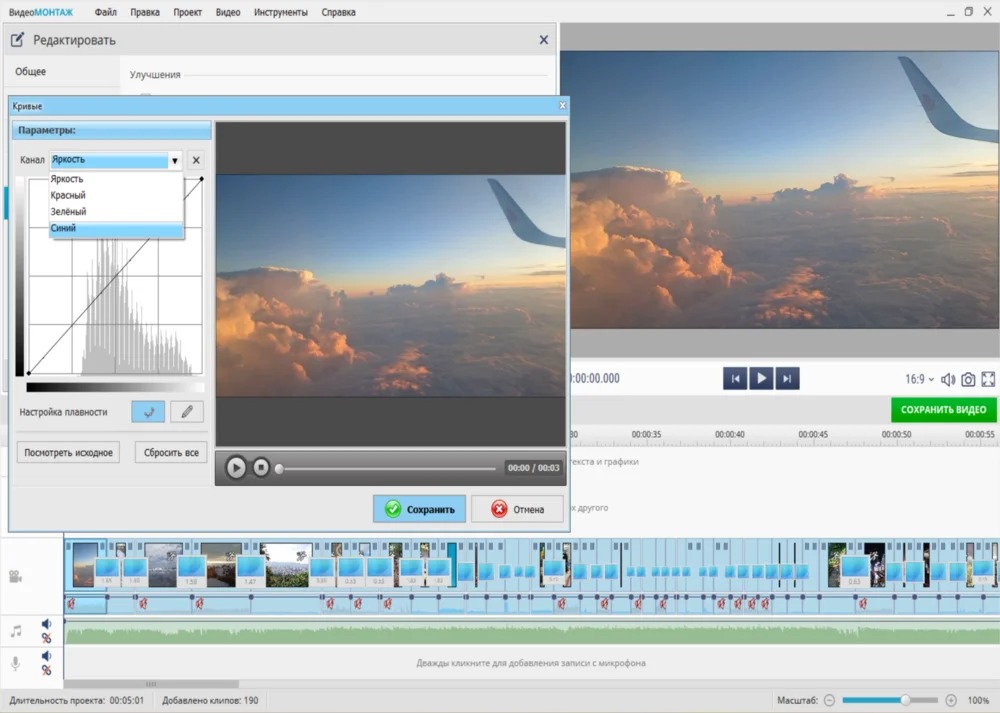Mute the music track speaker toggle
The width and height of the screenshot is (1000, 713).
coord(46,624)
